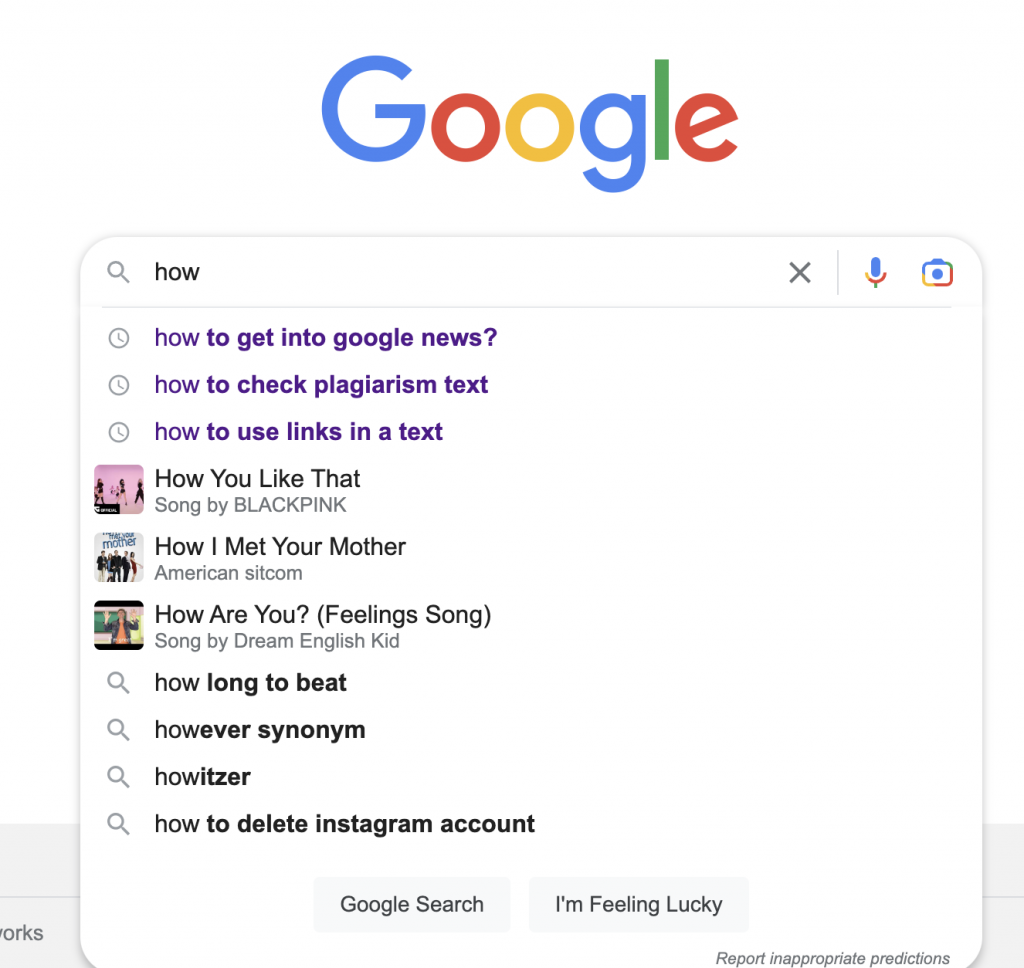This screenshot has height=968, width=1024.
Task: Select How I Met Your Mother thumbnail
Action: coord(119,557)
